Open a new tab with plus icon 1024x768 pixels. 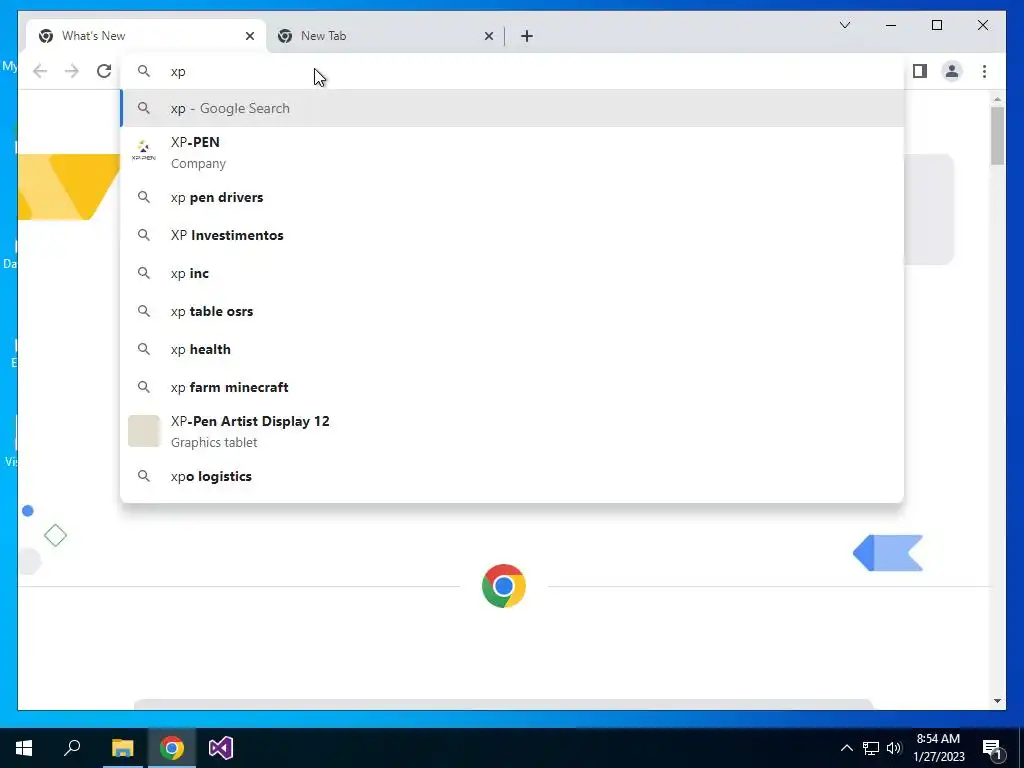(x=527, y=36)
